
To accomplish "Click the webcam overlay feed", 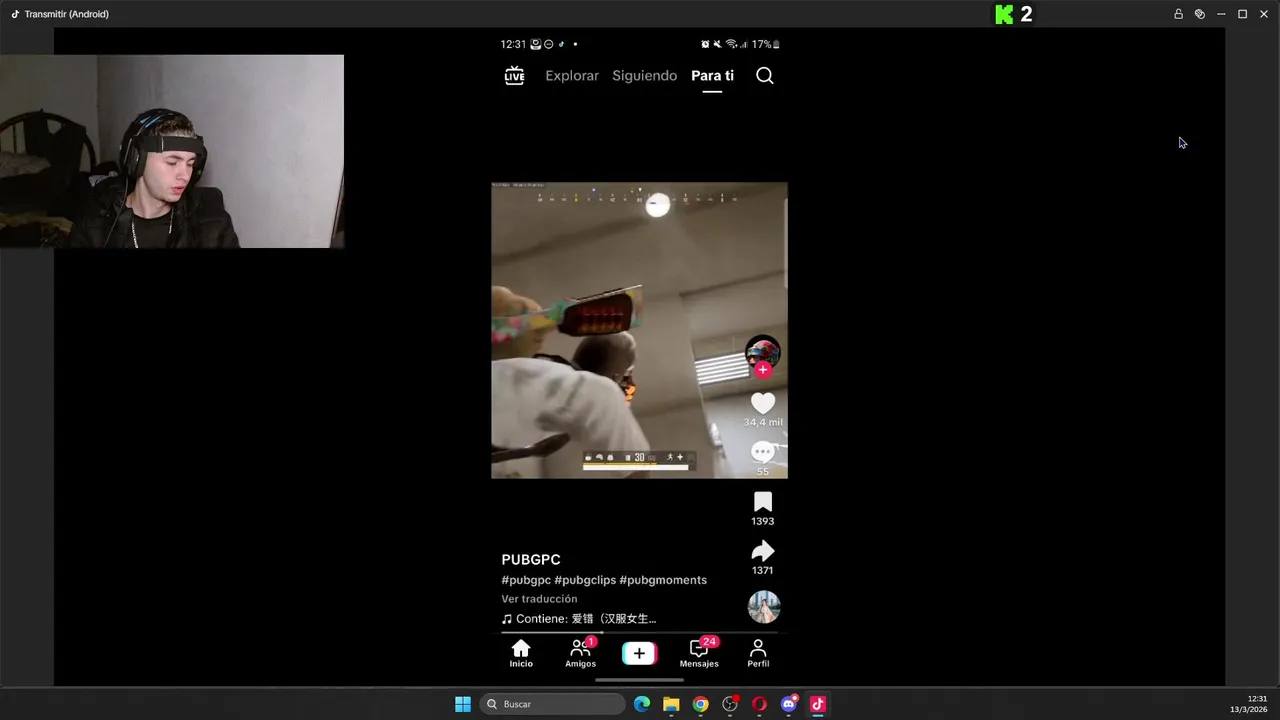I will [x=172, y=151].
